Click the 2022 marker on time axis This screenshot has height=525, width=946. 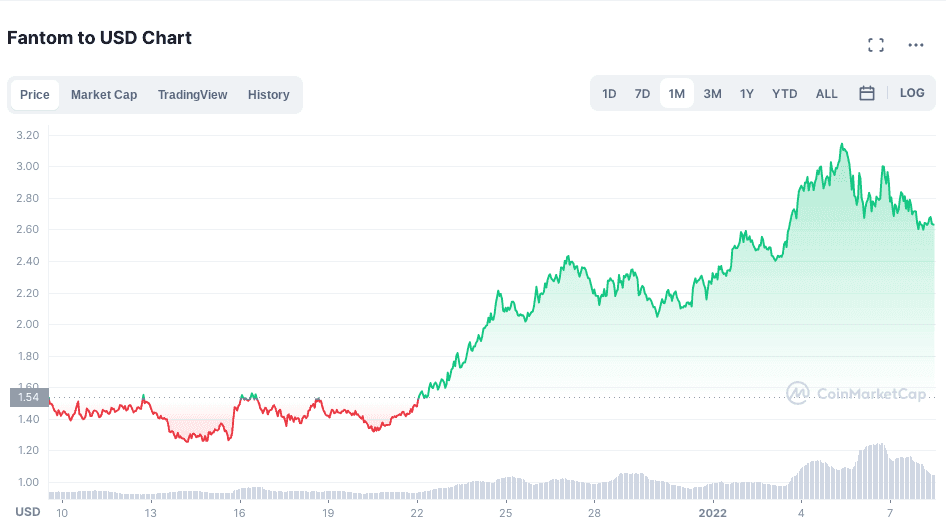point(712,512)
